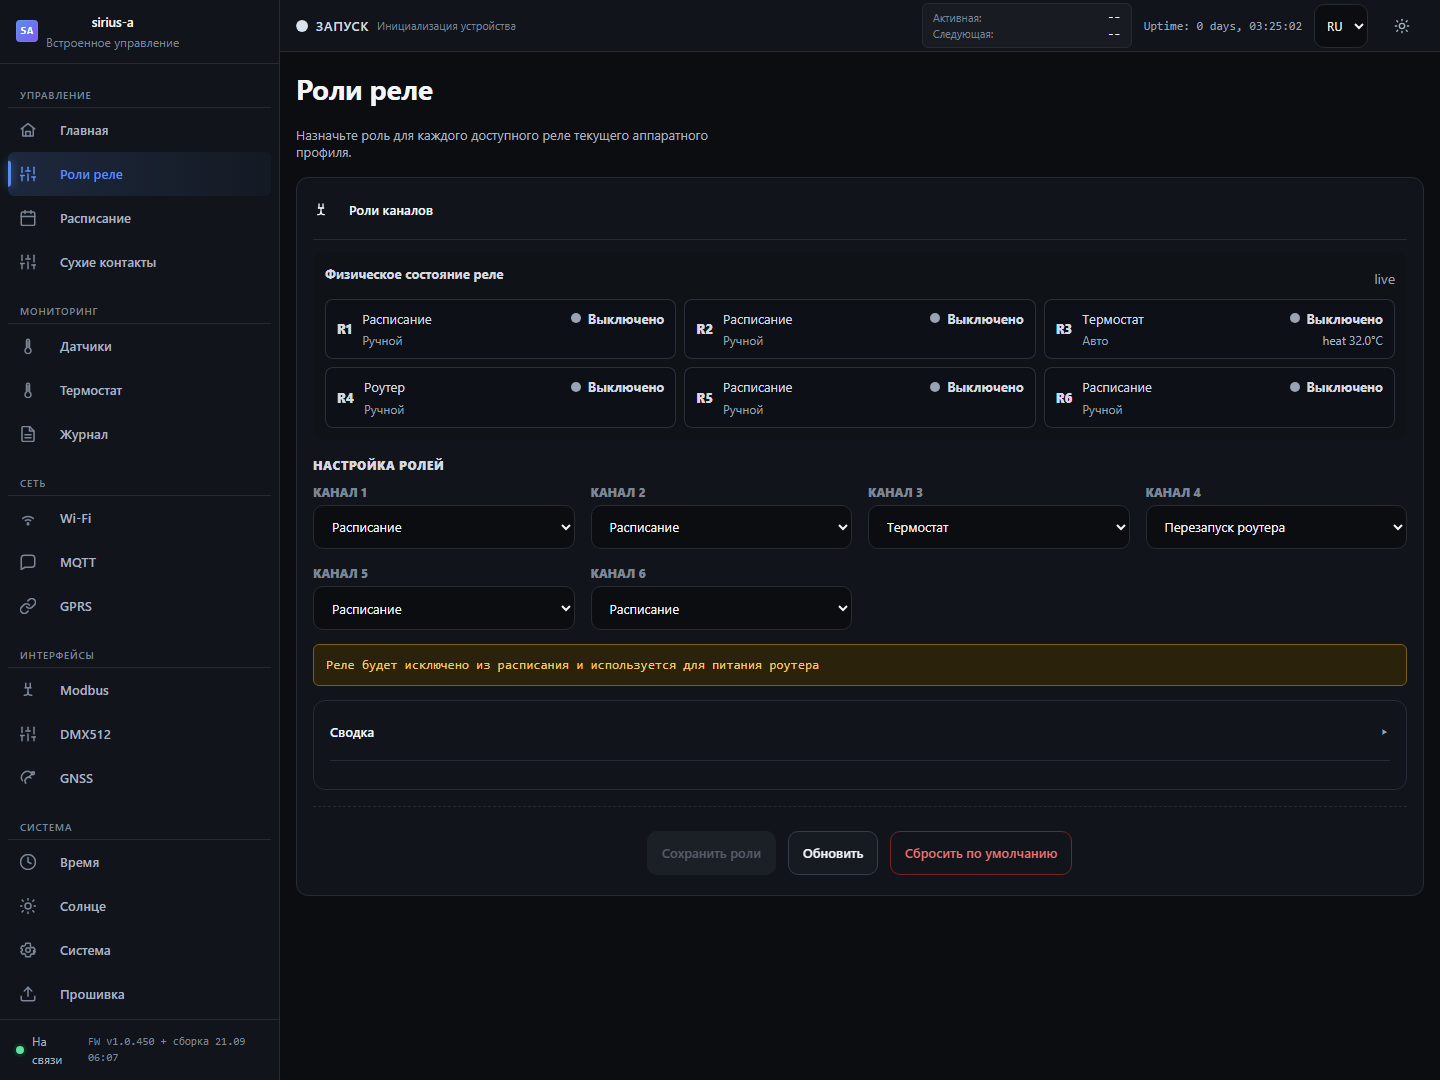This screenshot has width=1440, height=1080.
Task: Open the Канал 4 Перезапуск роутера dropdown
Action: [1276, 527]
